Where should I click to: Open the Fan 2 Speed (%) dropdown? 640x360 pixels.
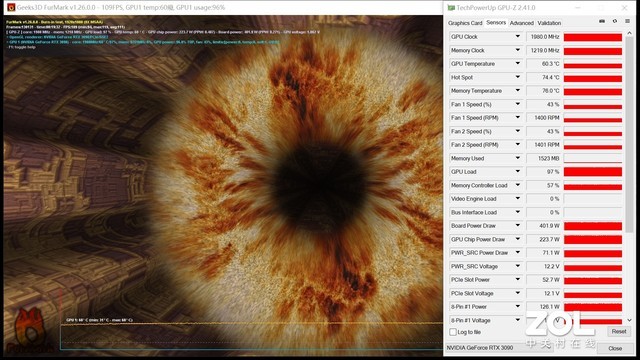click(x=518, y=131)
